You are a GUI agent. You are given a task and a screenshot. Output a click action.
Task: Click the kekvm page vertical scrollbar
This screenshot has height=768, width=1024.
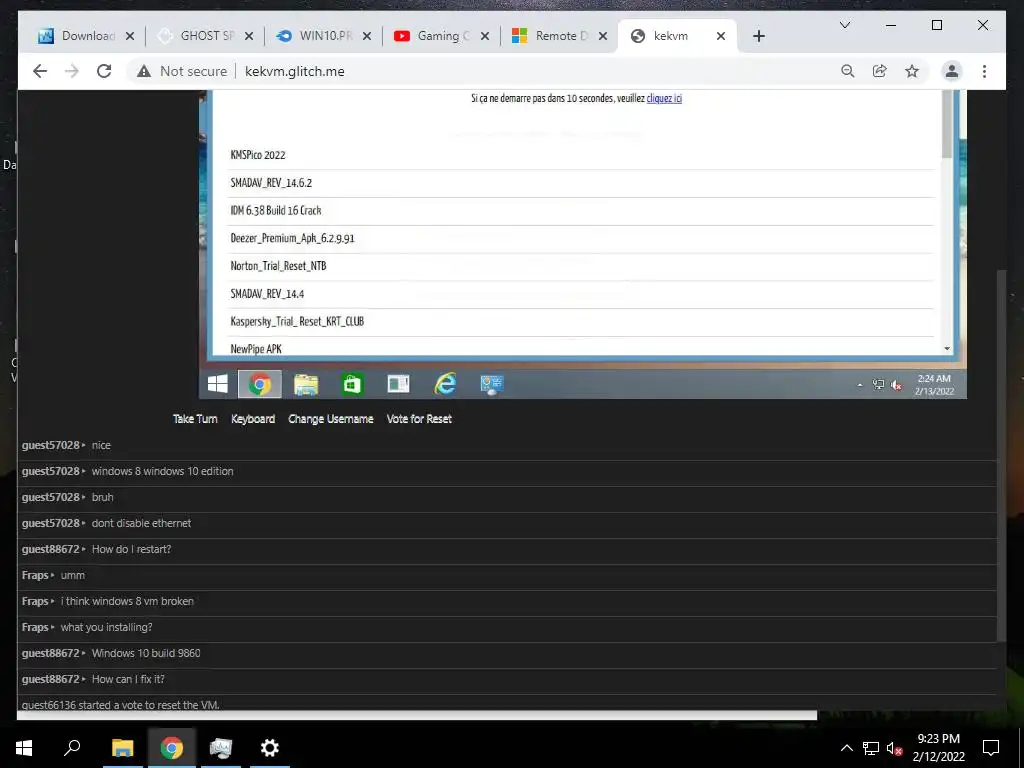point(1002,455)
